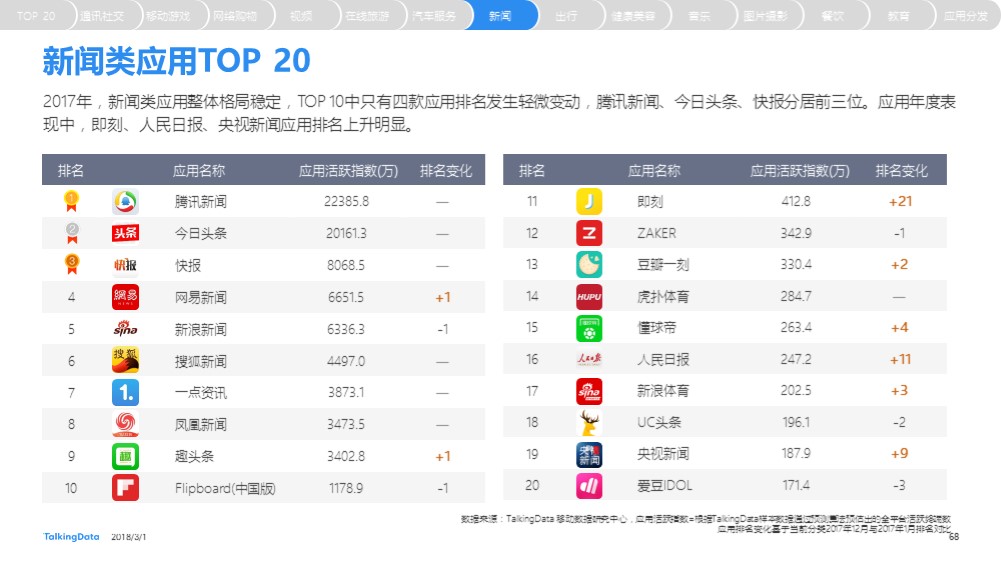This screenshot has height=563, width=1001.
Task: Switch to the 通讯社交 tab
Action: click(x=102, y=15)
